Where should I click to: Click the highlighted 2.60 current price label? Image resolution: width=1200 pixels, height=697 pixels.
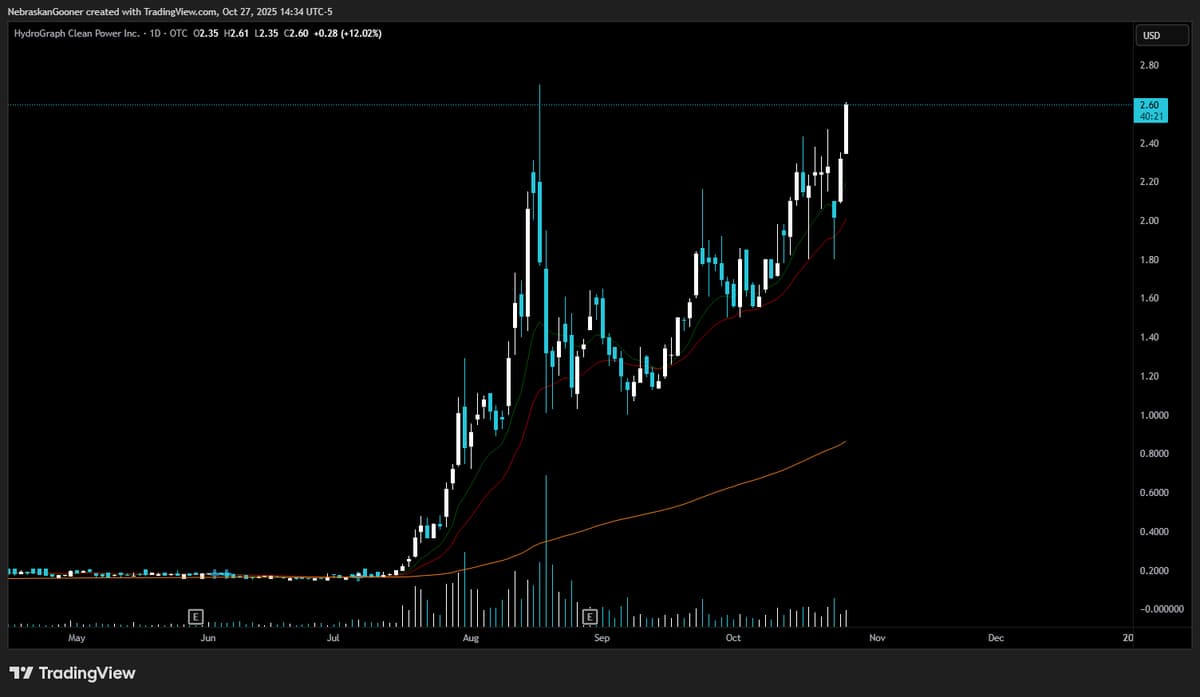click(1152, 104)
